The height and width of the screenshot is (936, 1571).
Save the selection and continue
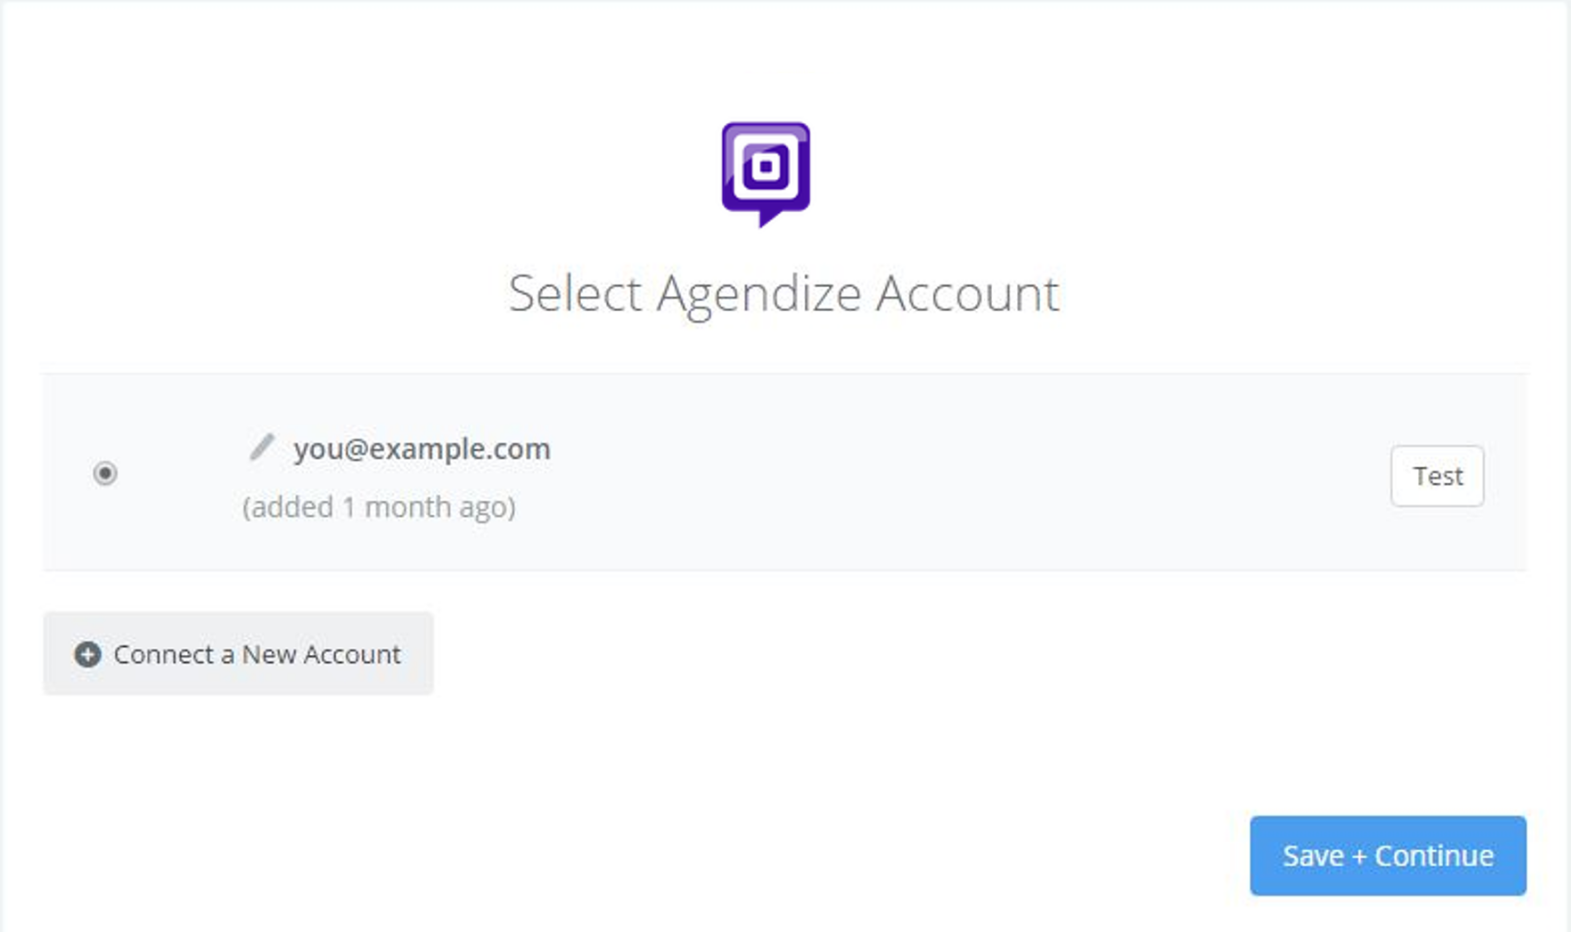click(x=1387, y=855)
